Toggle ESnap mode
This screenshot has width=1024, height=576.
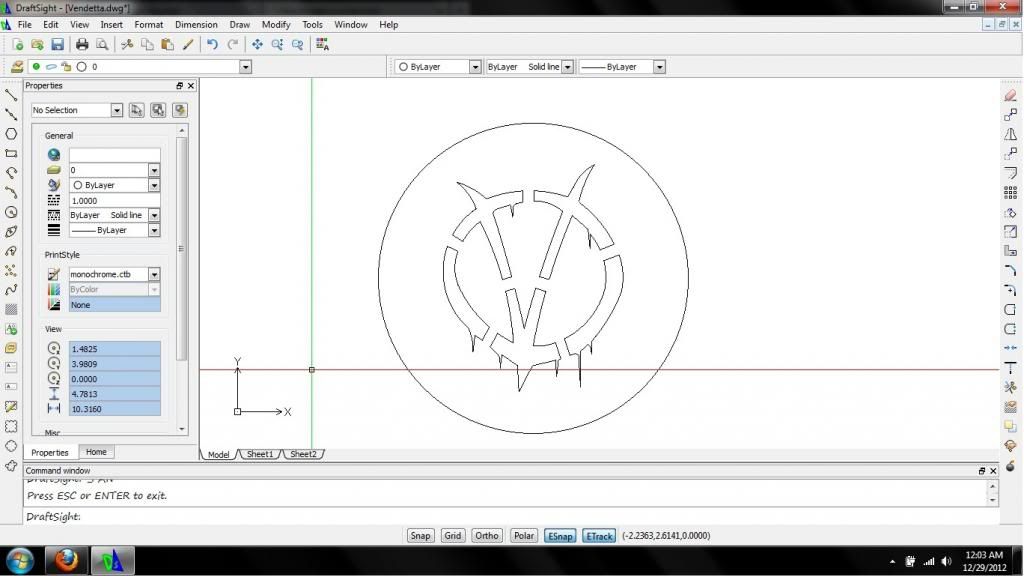560,536
